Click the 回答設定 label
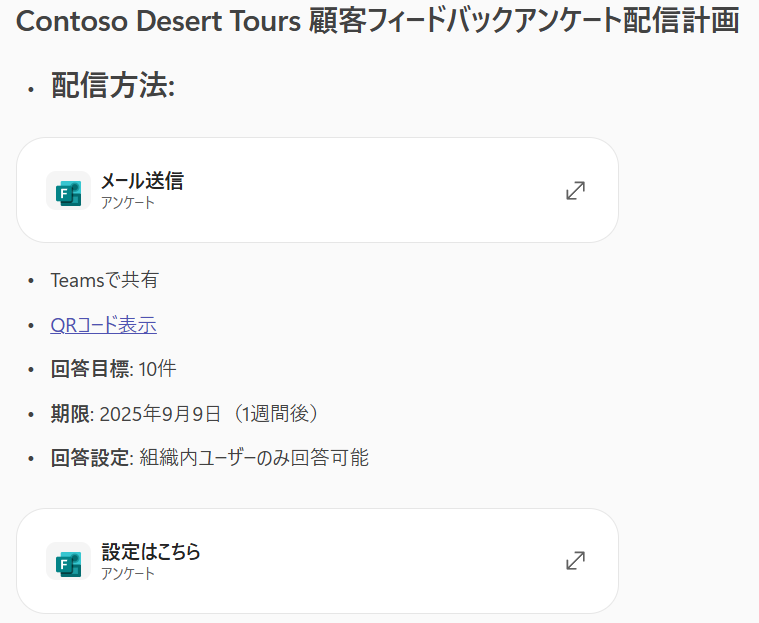The image size is (759, 623). pos(90,458)
